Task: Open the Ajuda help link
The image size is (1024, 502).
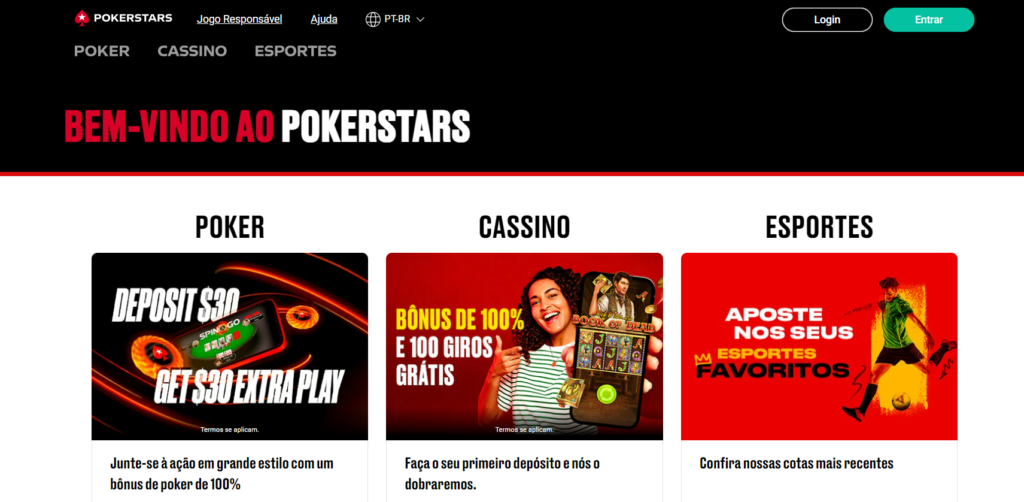Action: pos(324,20)
